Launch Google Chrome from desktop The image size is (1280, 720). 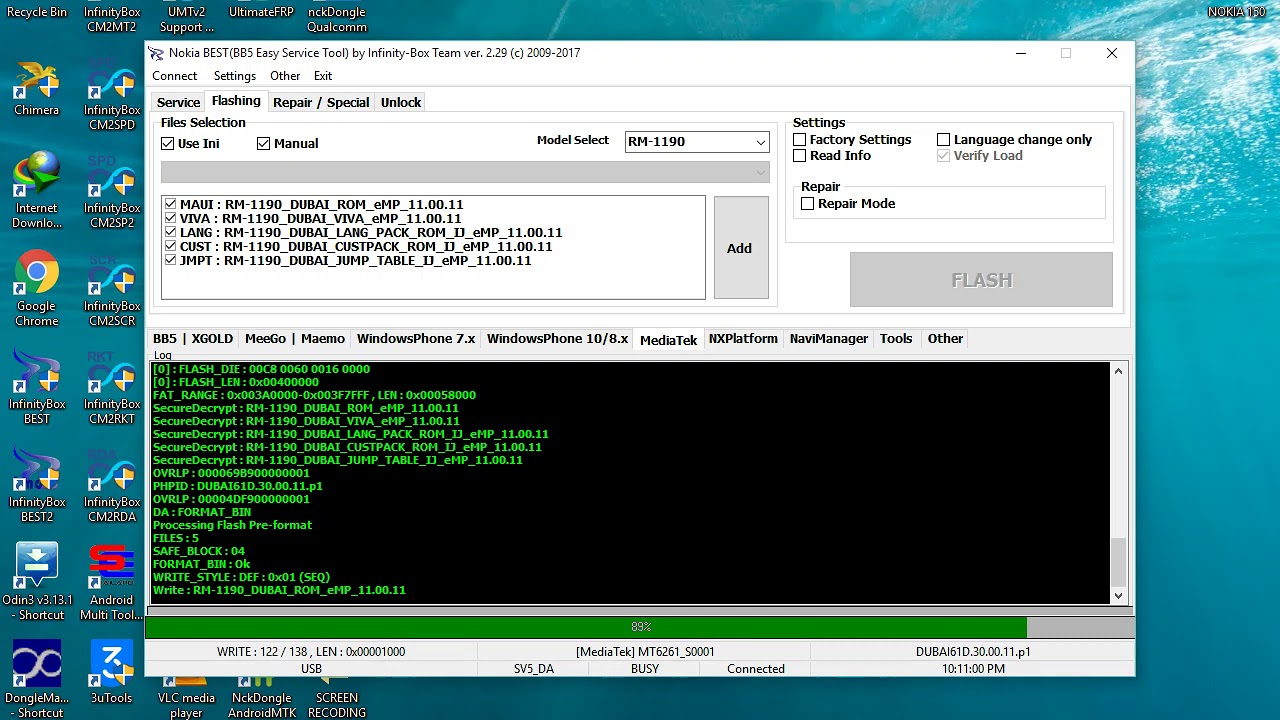coord(37,288)
